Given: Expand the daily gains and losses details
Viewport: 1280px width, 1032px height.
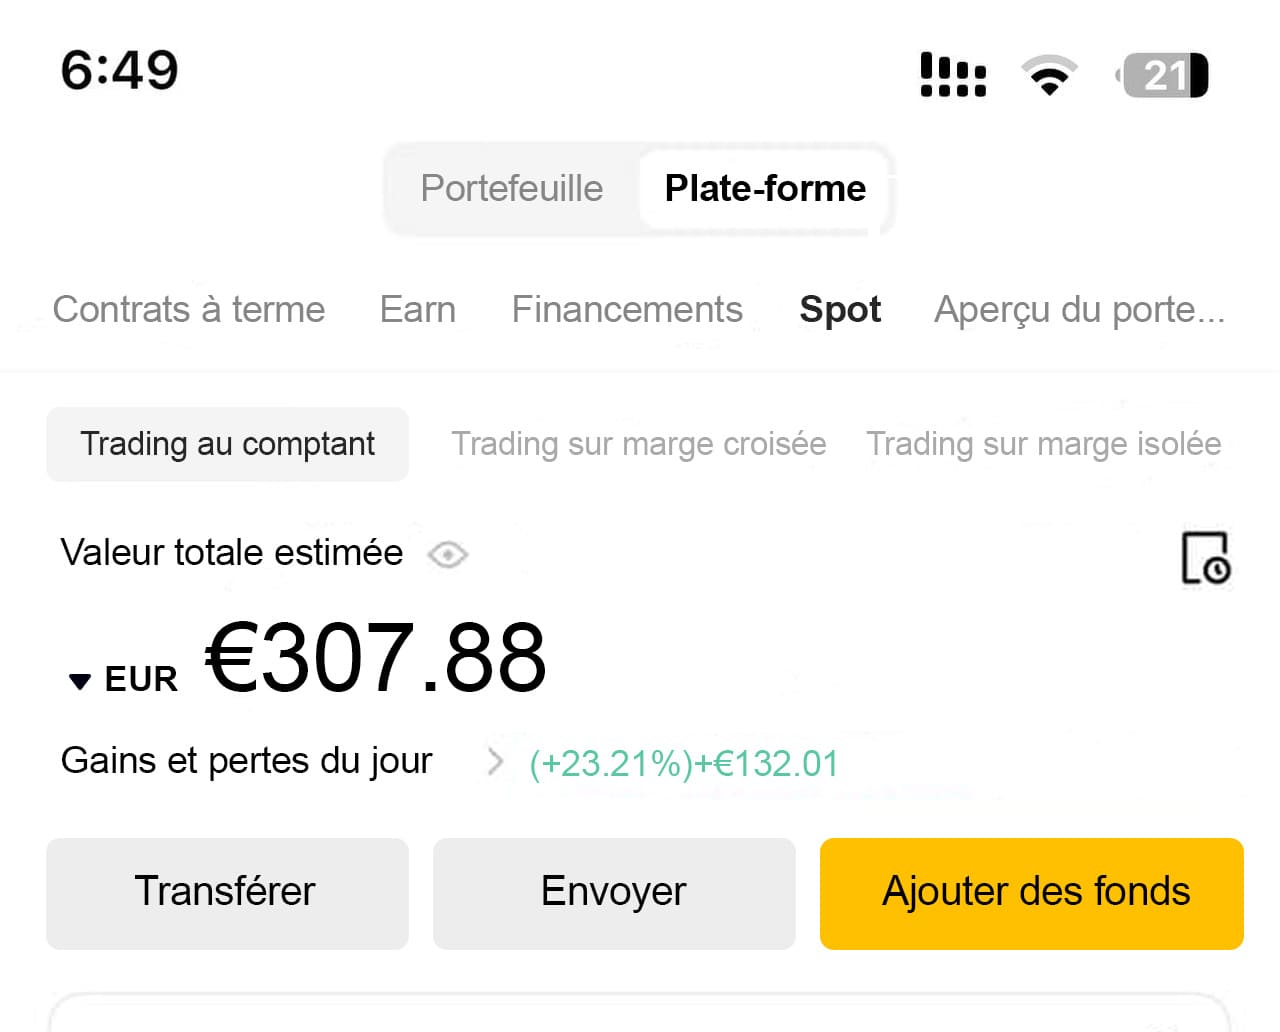Looking at the screenshot, I should point(495,762).
